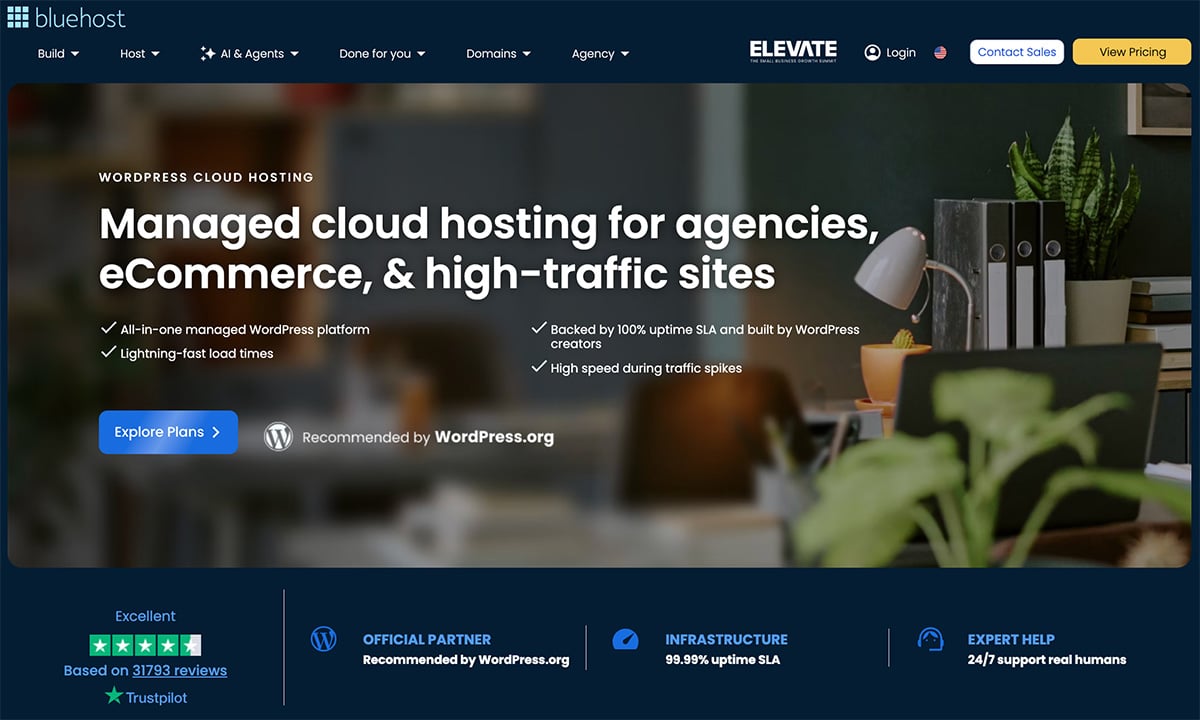1200x720 pixels.
Task: Open the AI & Agents menu
Action: (250, 54)
